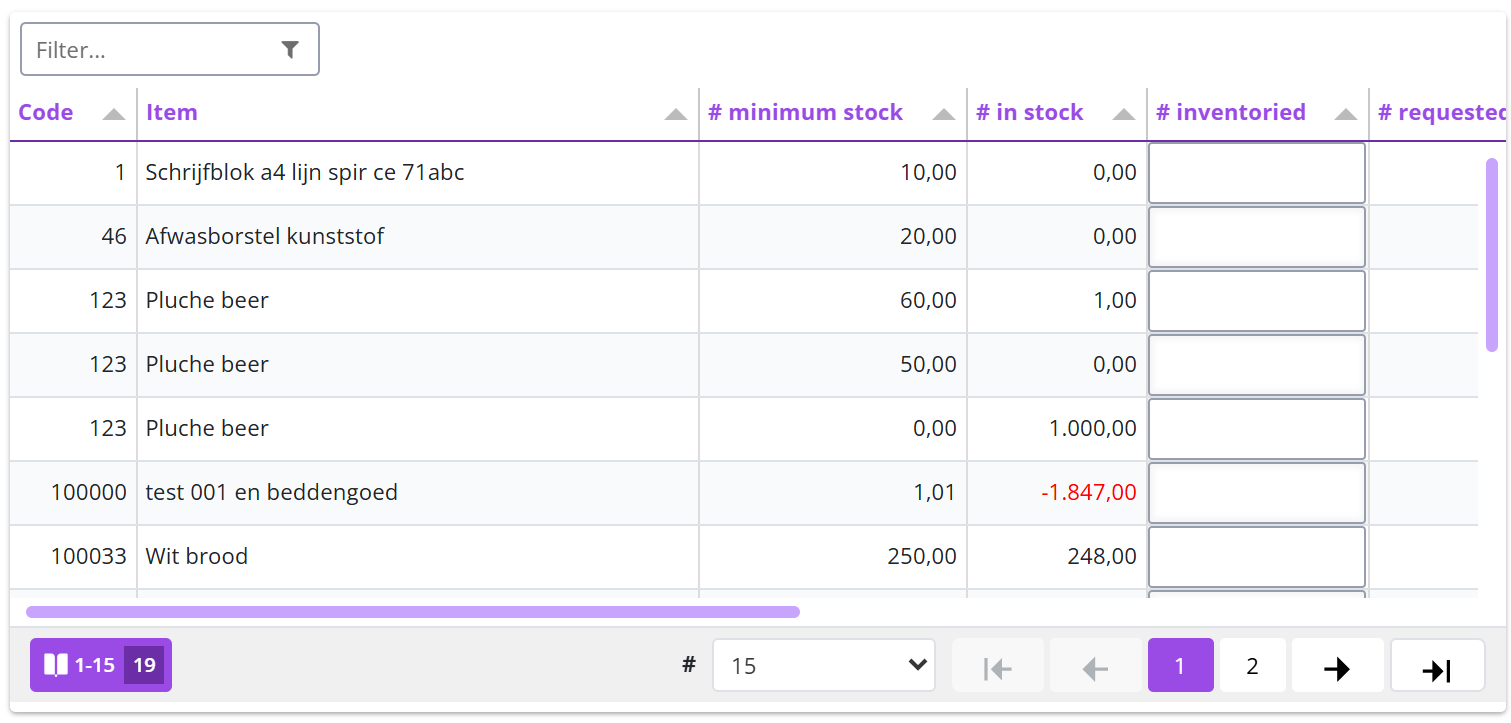Viewport: 1511px width, 723px height.
Task: Click the inventoried field for Schrijfblok row
Action: coord(1257,173)
